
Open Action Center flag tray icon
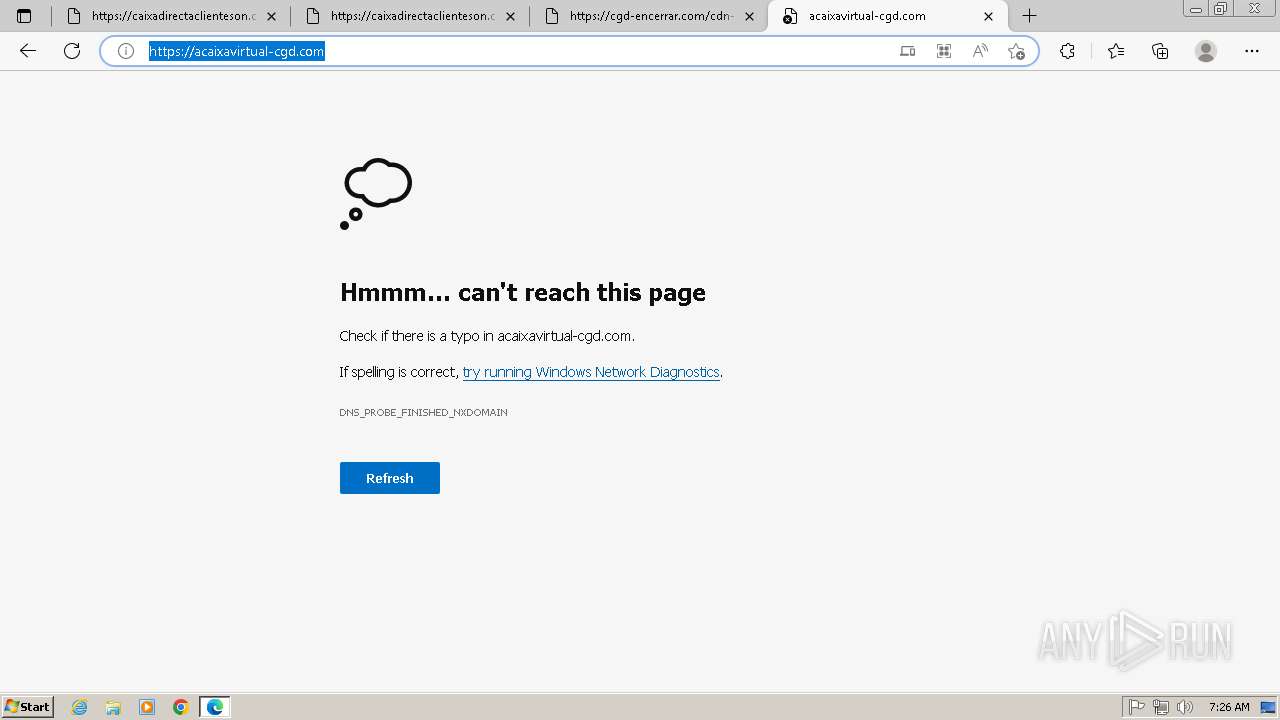coord(1137,707)
